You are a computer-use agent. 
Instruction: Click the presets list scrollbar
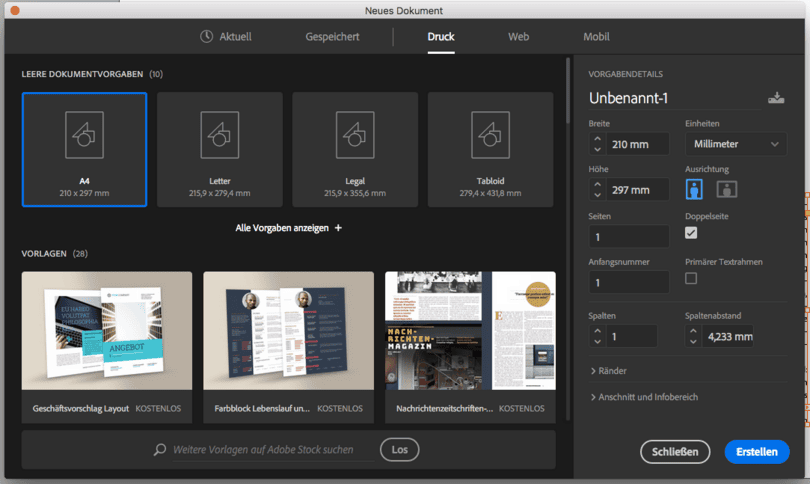pos(568,91)
